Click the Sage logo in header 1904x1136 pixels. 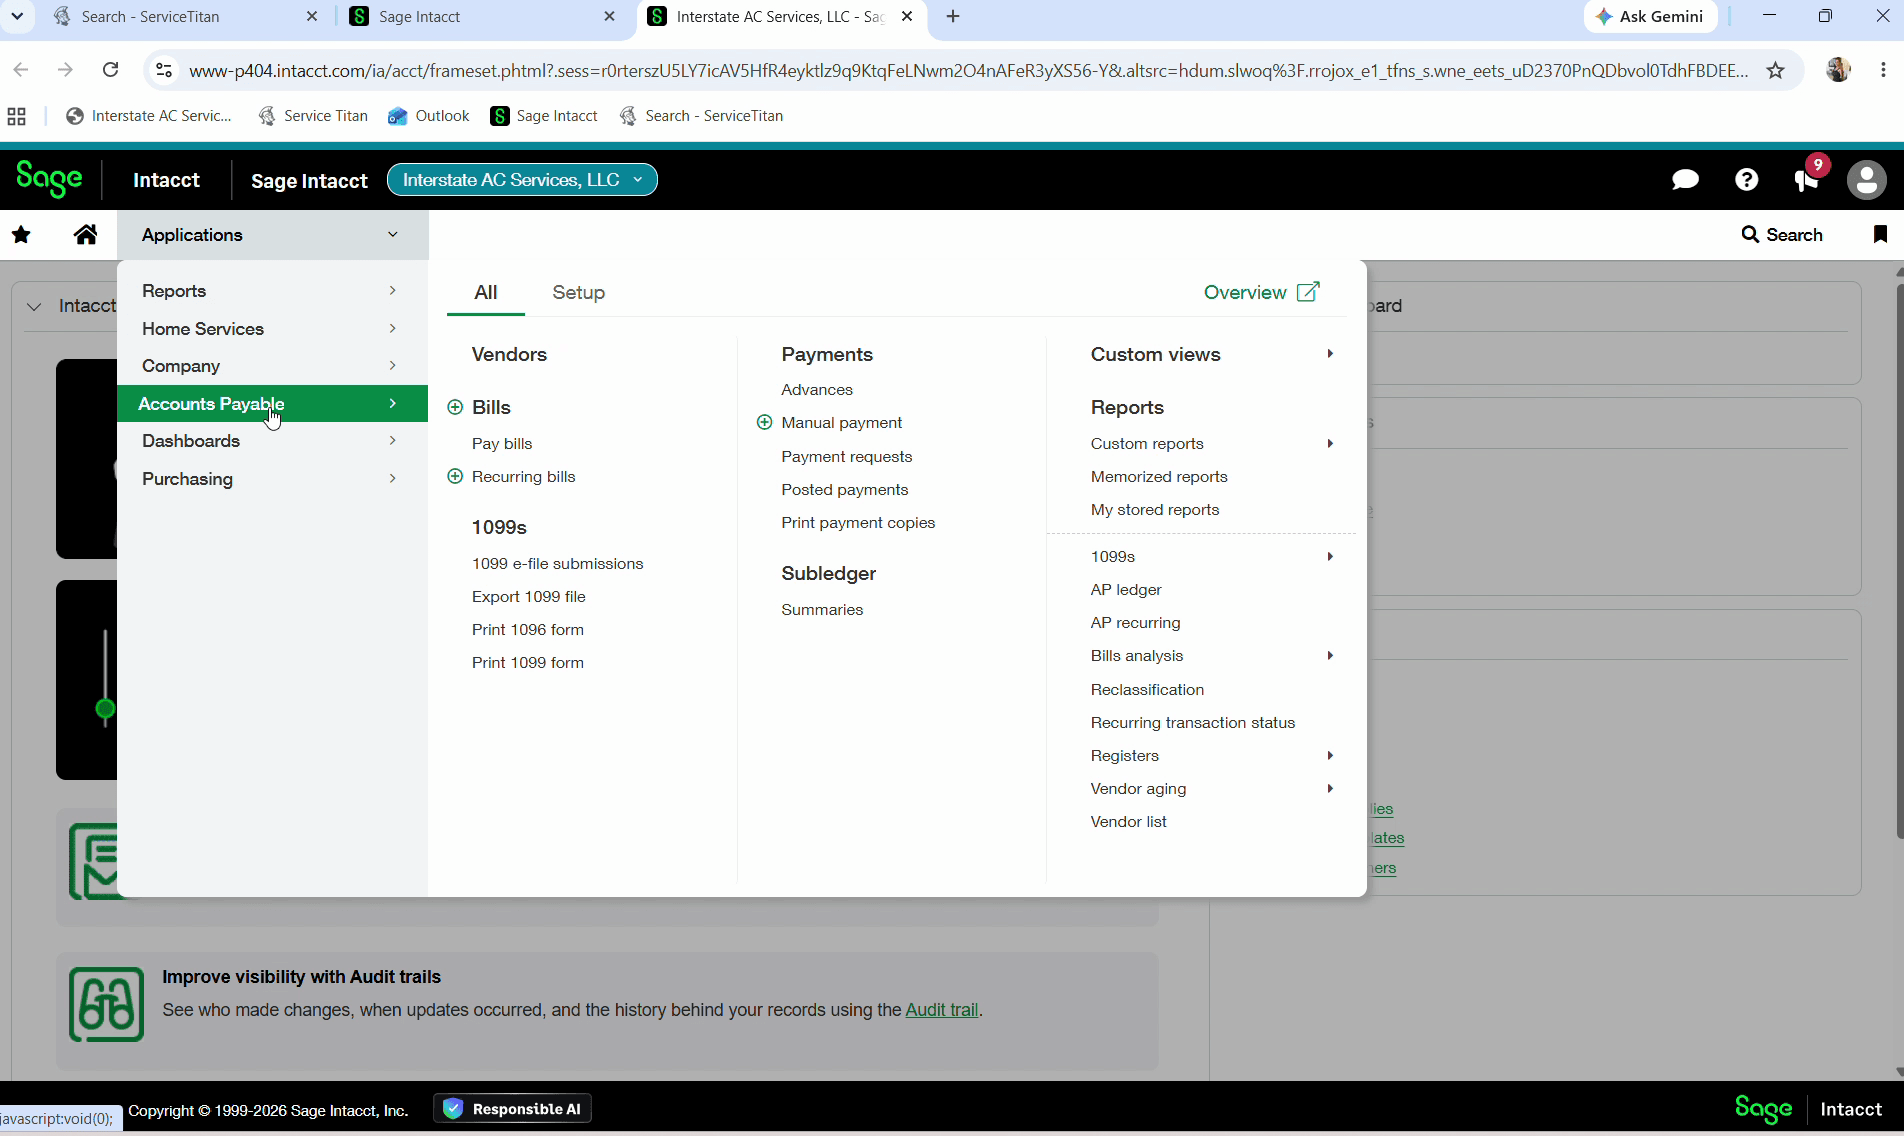tap(49, 179)
